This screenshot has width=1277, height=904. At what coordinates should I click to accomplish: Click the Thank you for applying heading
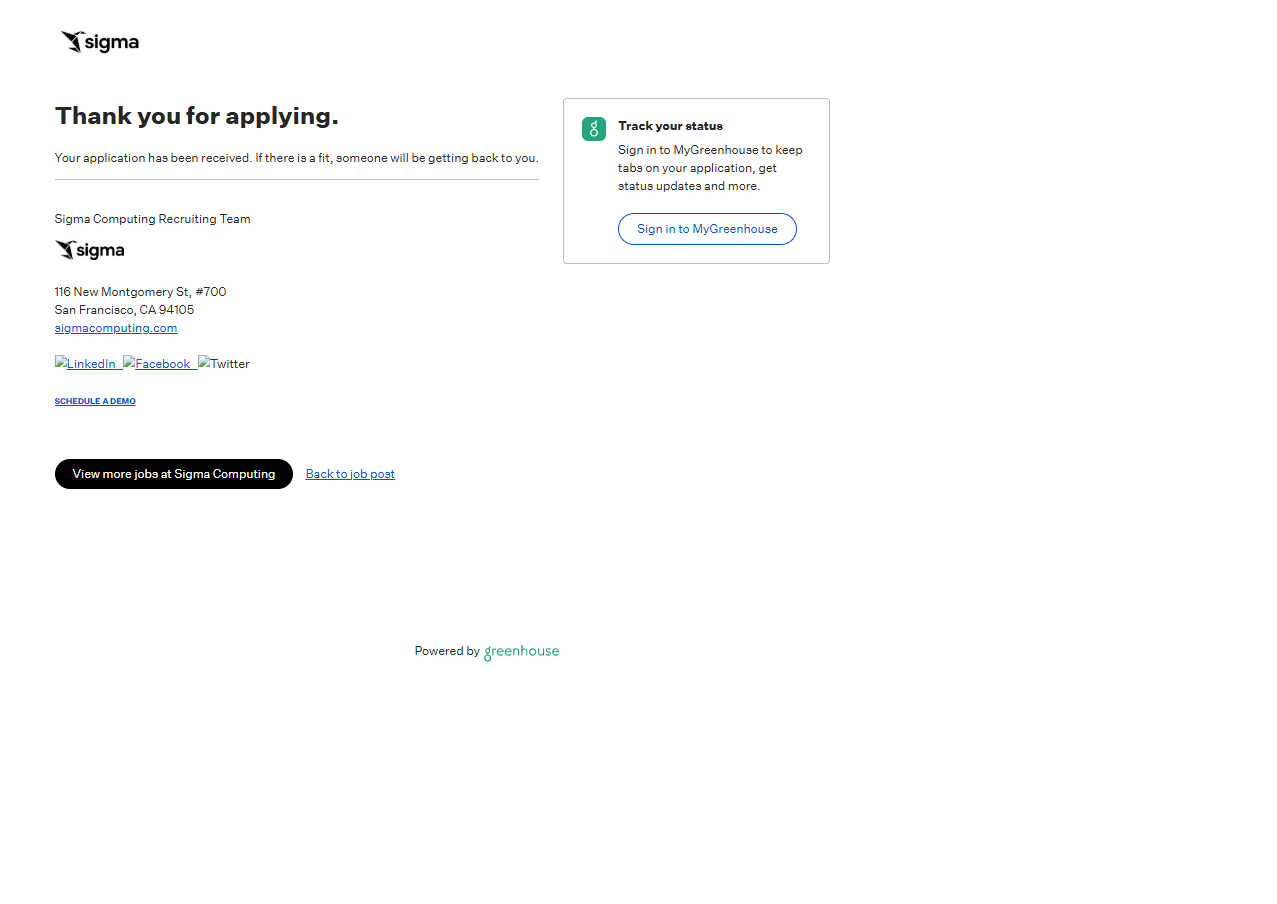197,116
